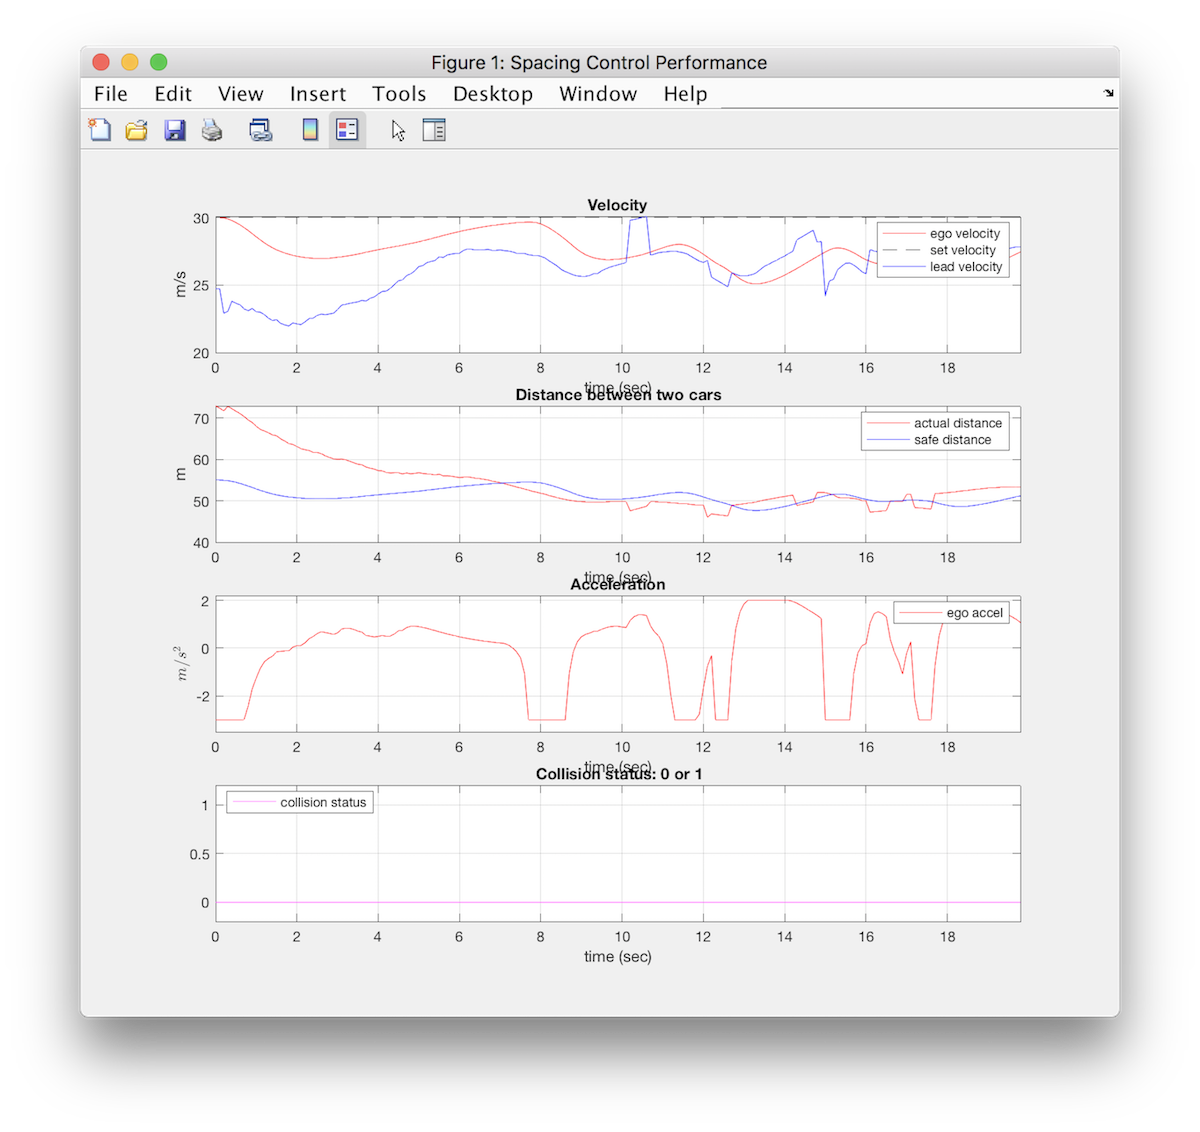Click the 'Distance between two cars' title

618,395
